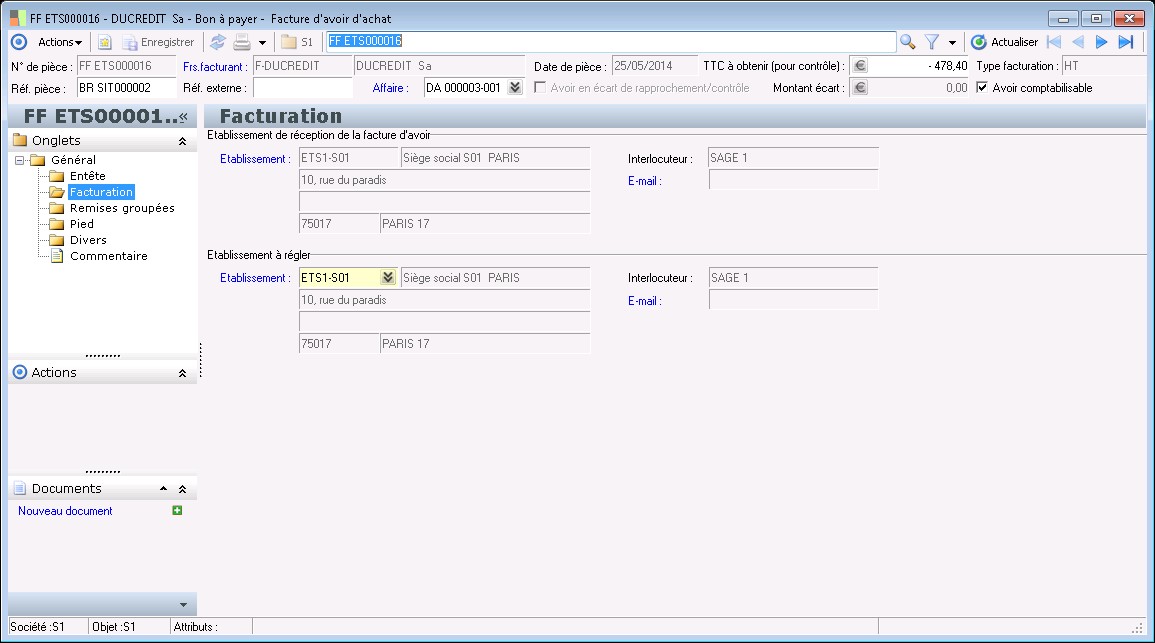
Task: Click euro icon next to TTC à obtenir
Action: click(x=859, y=66)
